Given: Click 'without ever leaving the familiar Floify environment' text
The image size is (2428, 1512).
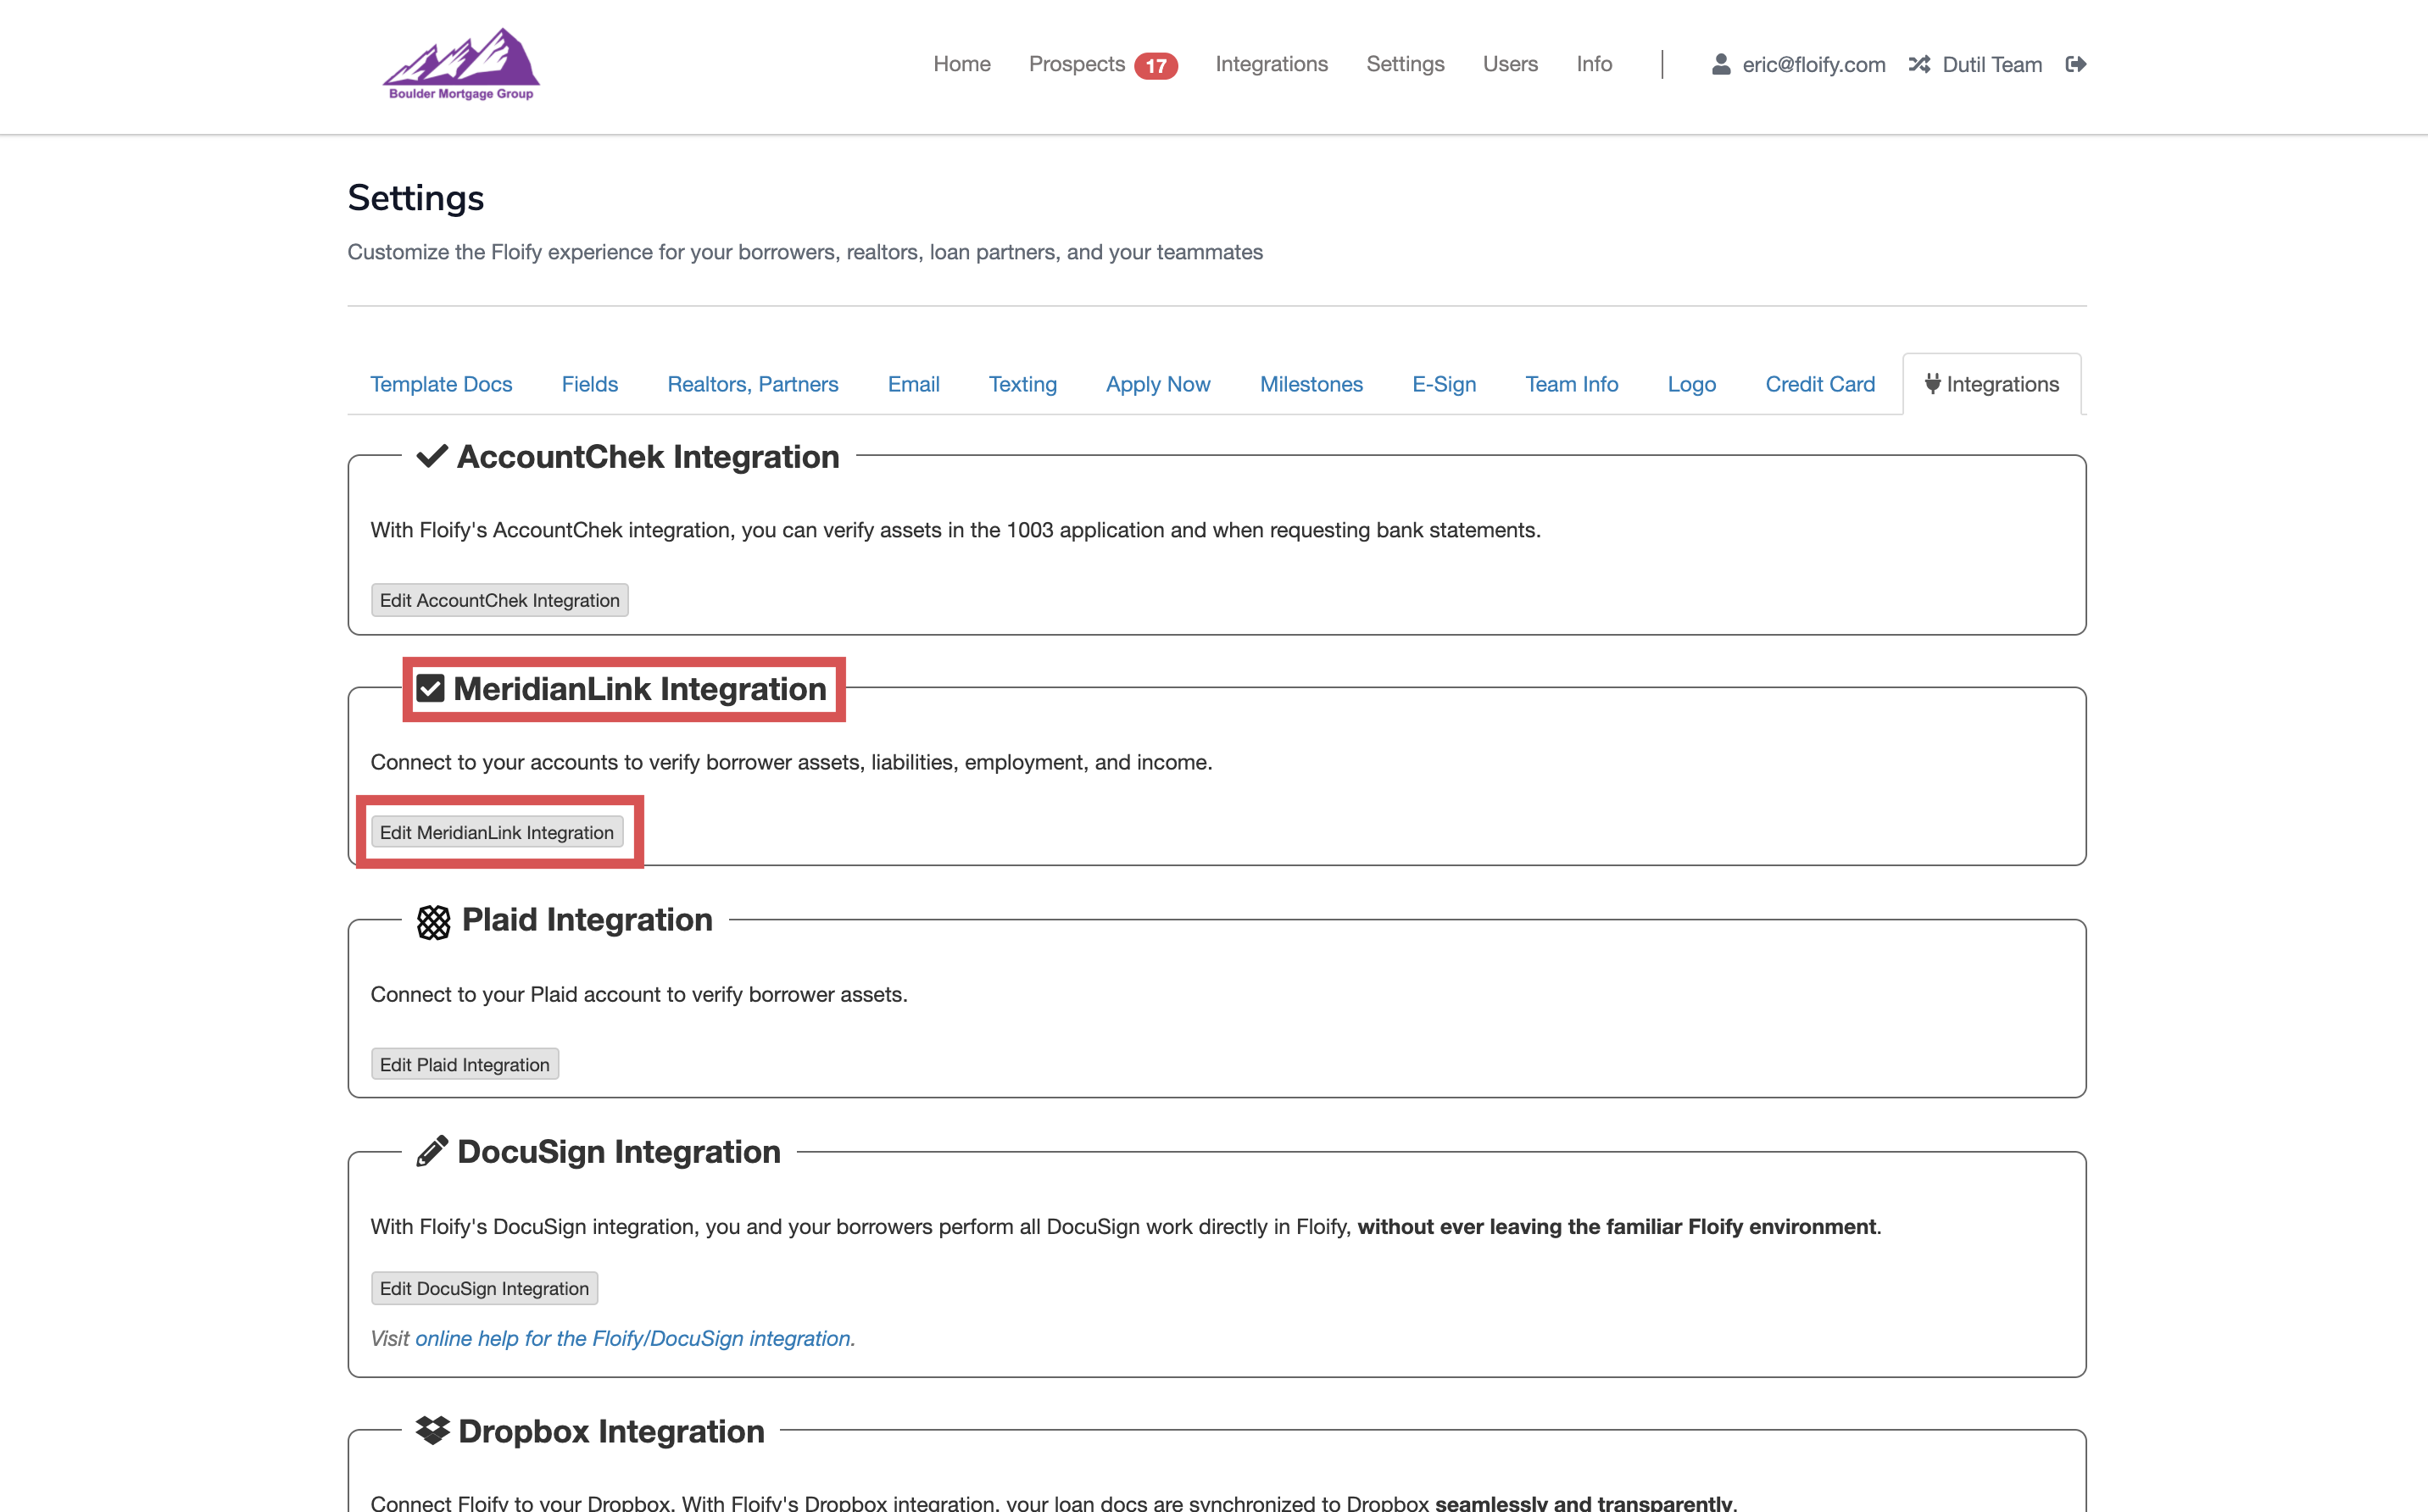Looking at the screenshot, I should click(x=1616, y=1226).
